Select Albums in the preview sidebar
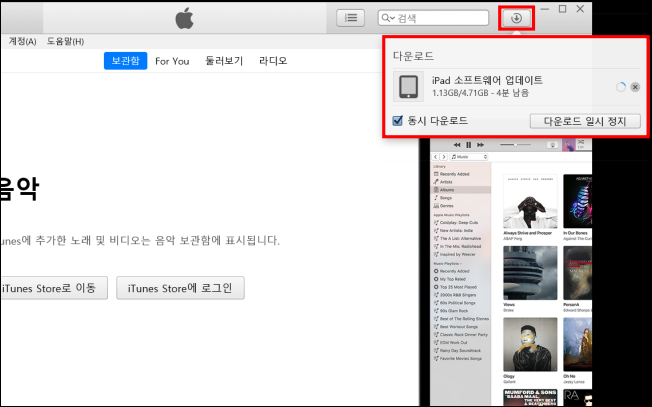Screen dimensions: 652x407 click(461, 190)
